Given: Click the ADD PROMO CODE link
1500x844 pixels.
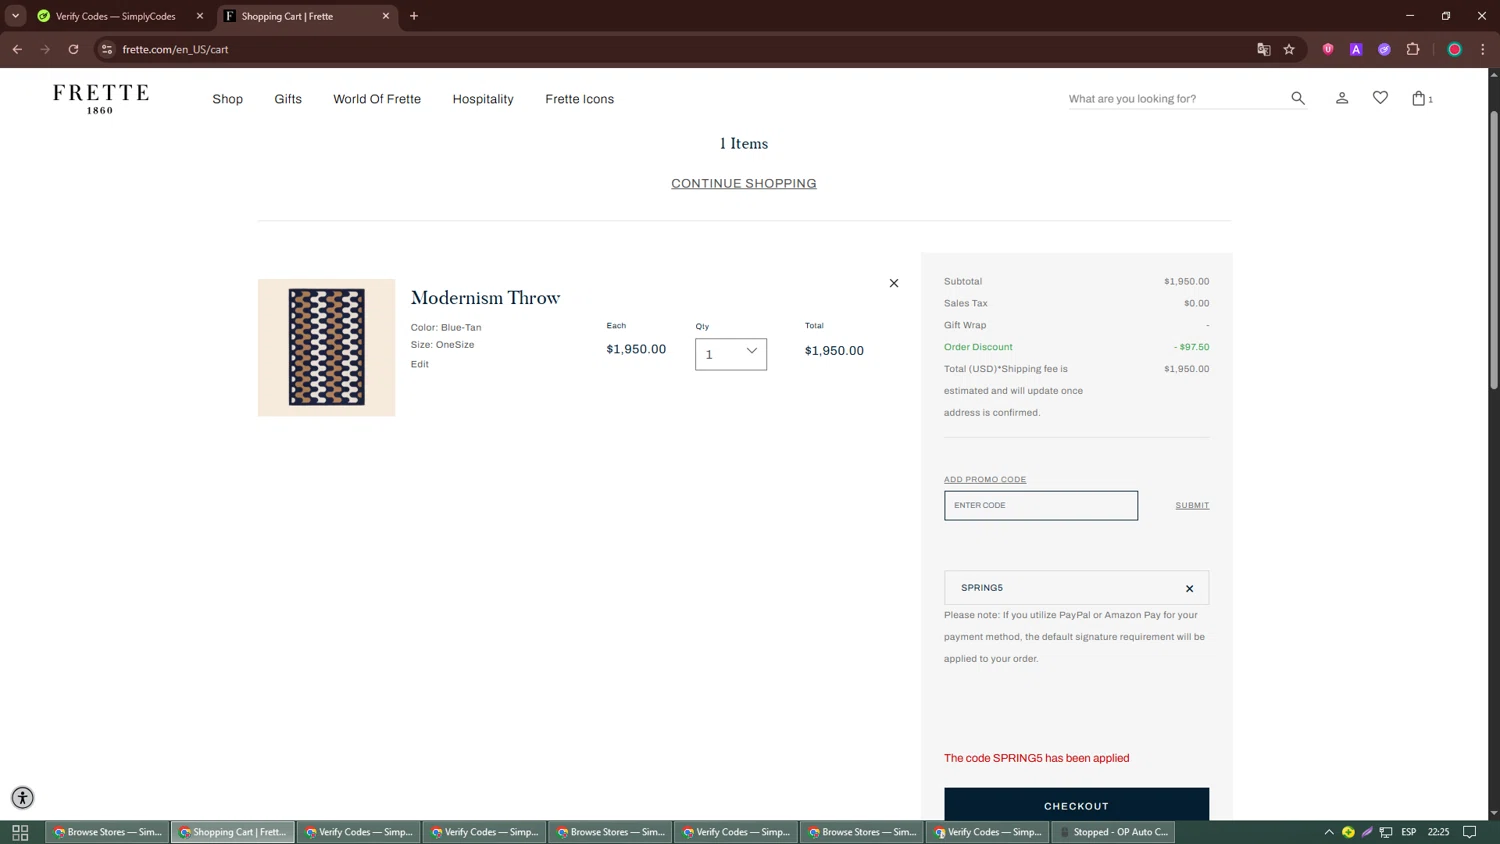Looking at the screenshot, I should tap(985, 479).
